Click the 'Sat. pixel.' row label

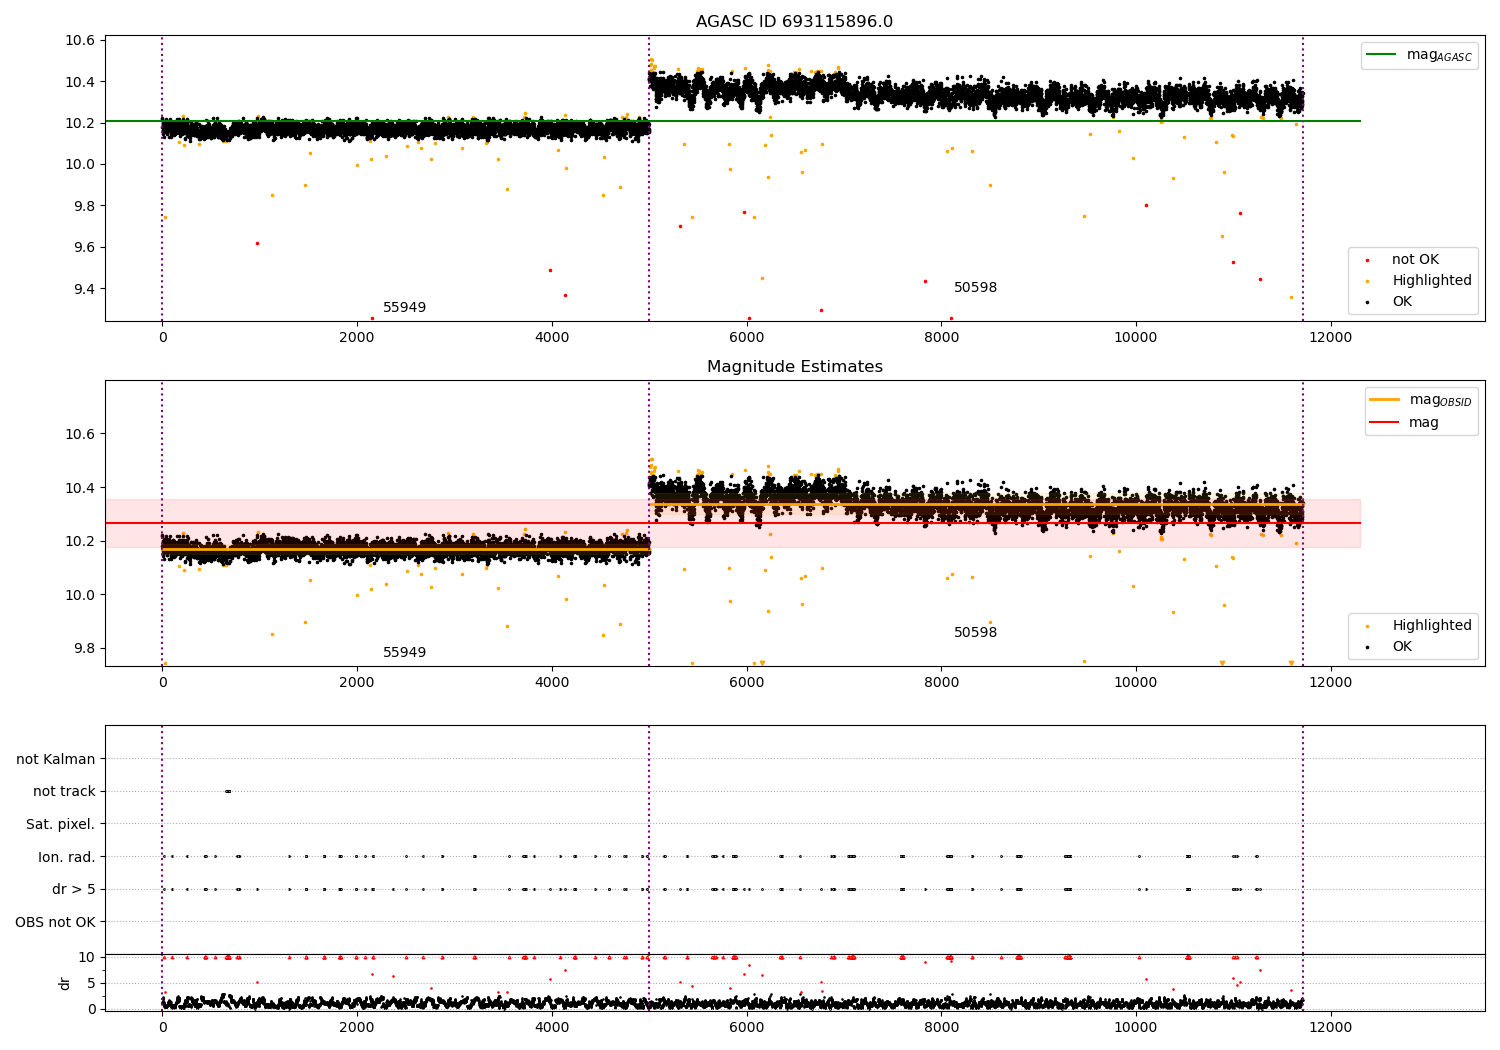pyautogui.click(x=61, y=825)
